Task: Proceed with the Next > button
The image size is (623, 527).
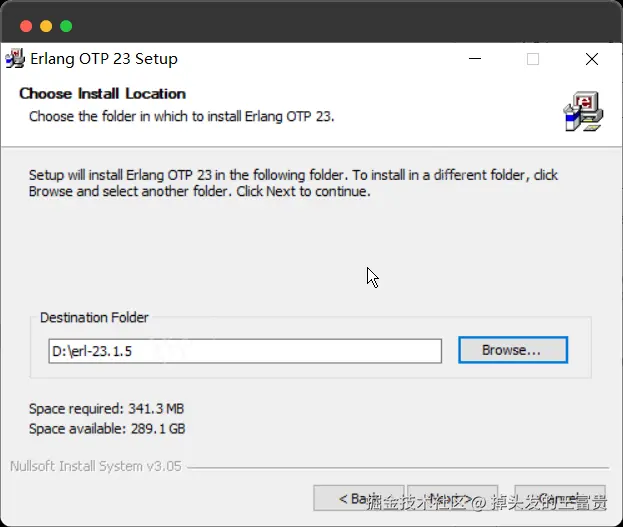Action: (x=453, y=498)
